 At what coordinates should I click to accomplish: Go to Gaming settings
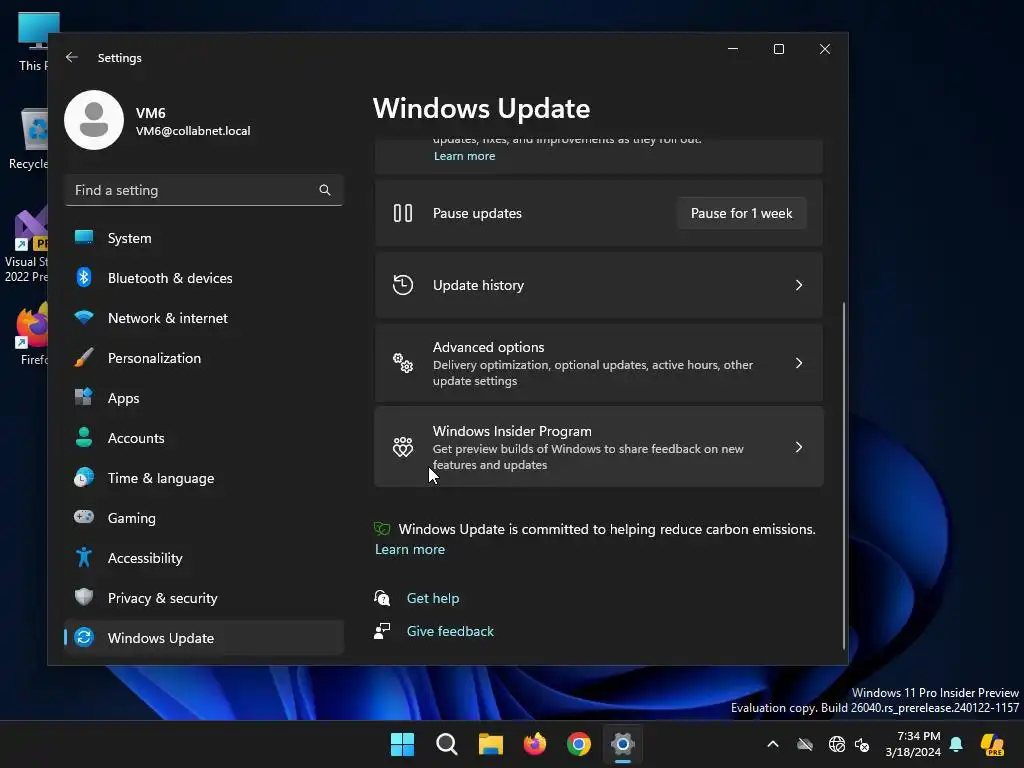point(204,517)
